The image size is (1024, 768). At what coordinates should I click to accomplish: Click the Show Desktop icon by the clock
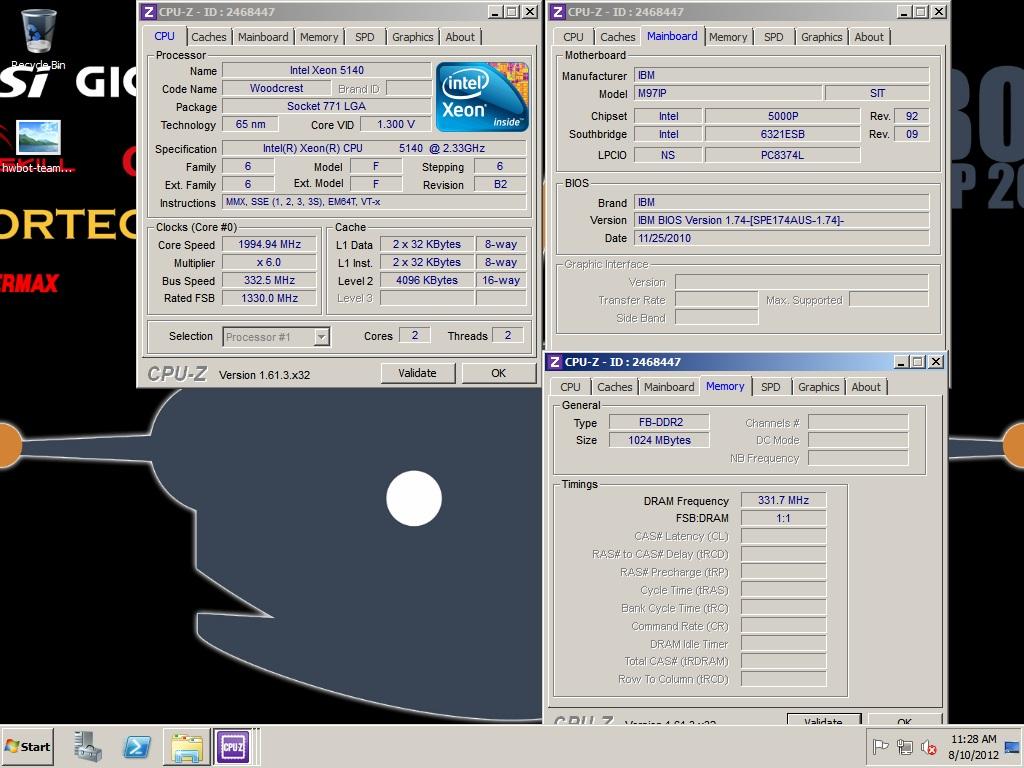1013,747
